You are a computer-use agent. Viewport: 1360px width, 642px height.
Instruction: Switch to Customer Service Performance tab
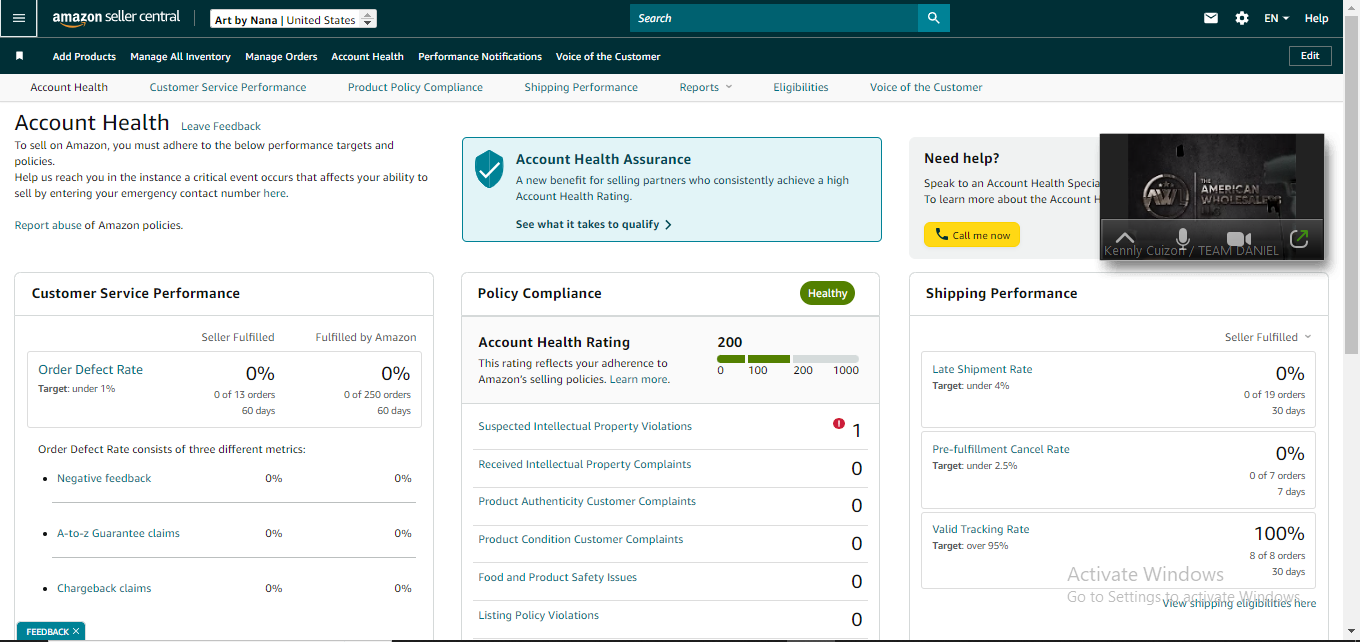(228, 87)
